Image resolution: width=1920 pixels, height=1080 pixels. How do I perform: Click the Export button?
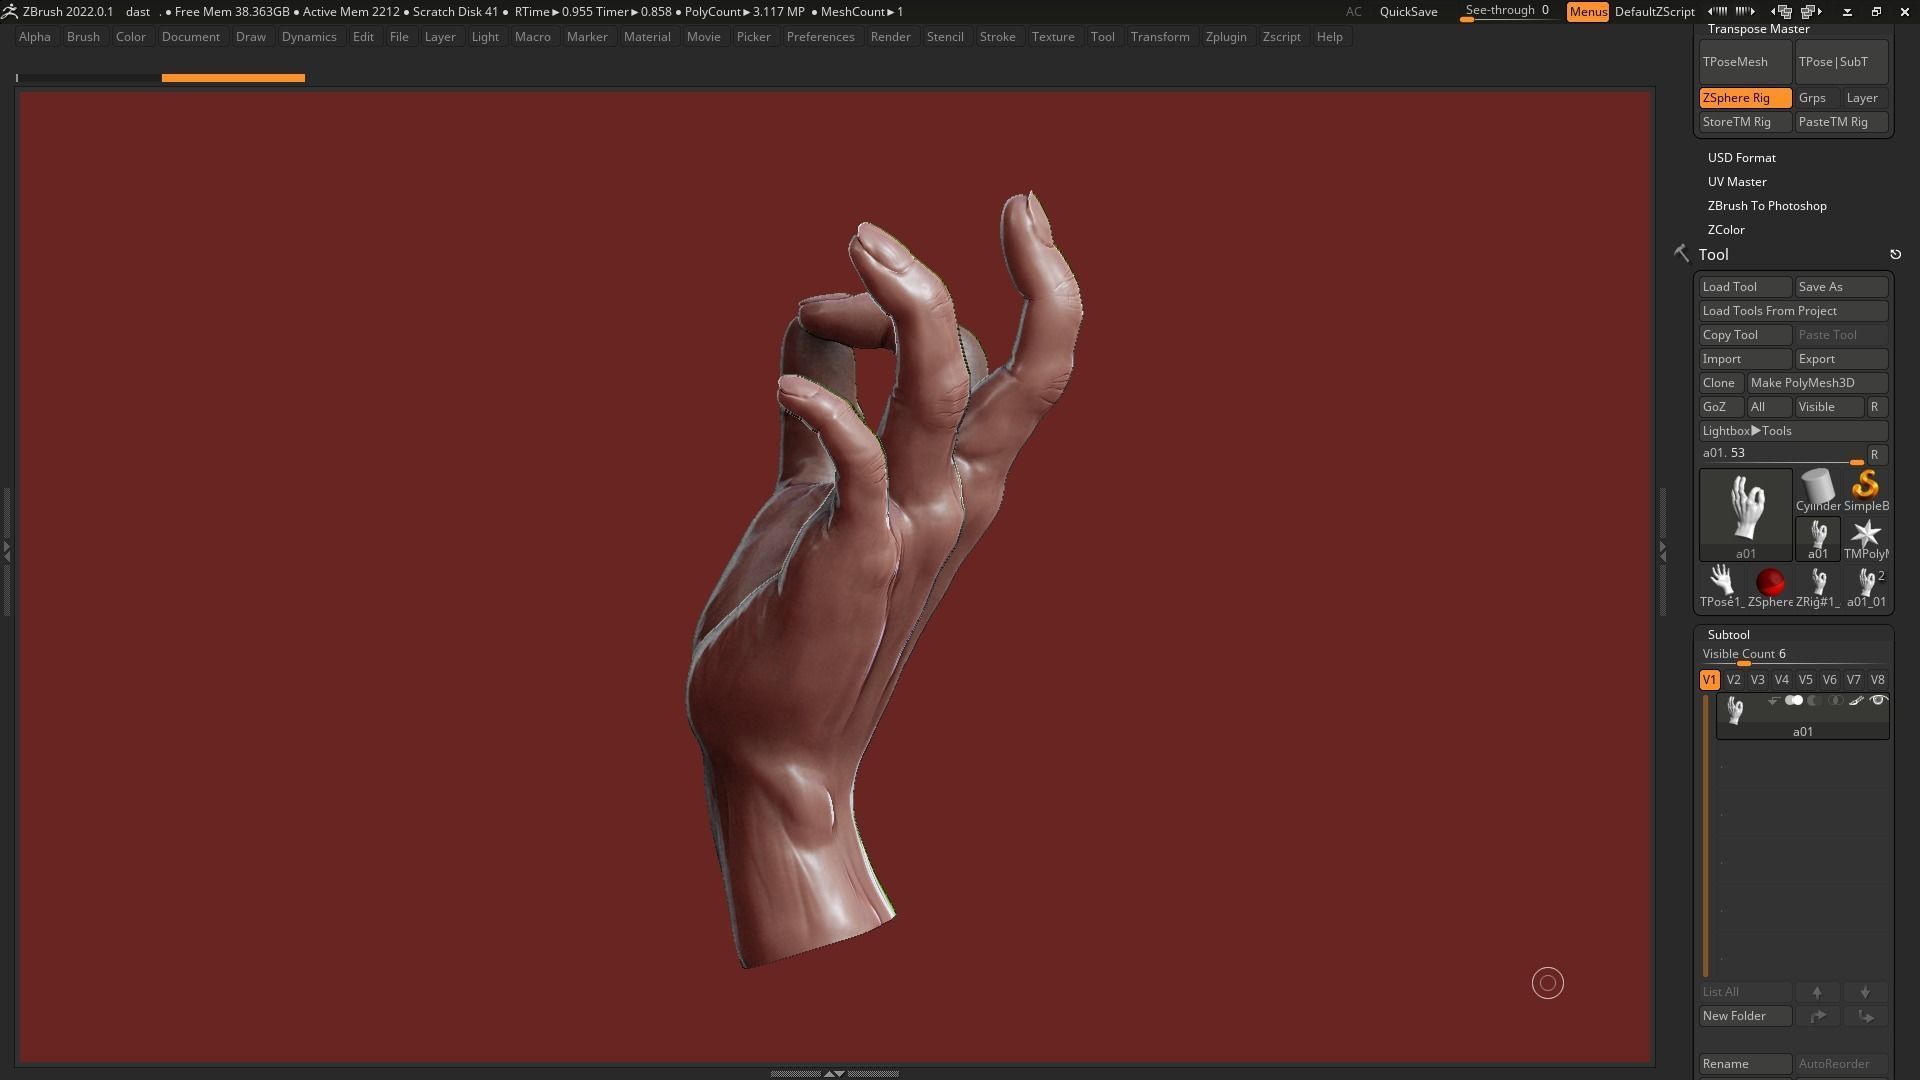[x=1841, y=359]
